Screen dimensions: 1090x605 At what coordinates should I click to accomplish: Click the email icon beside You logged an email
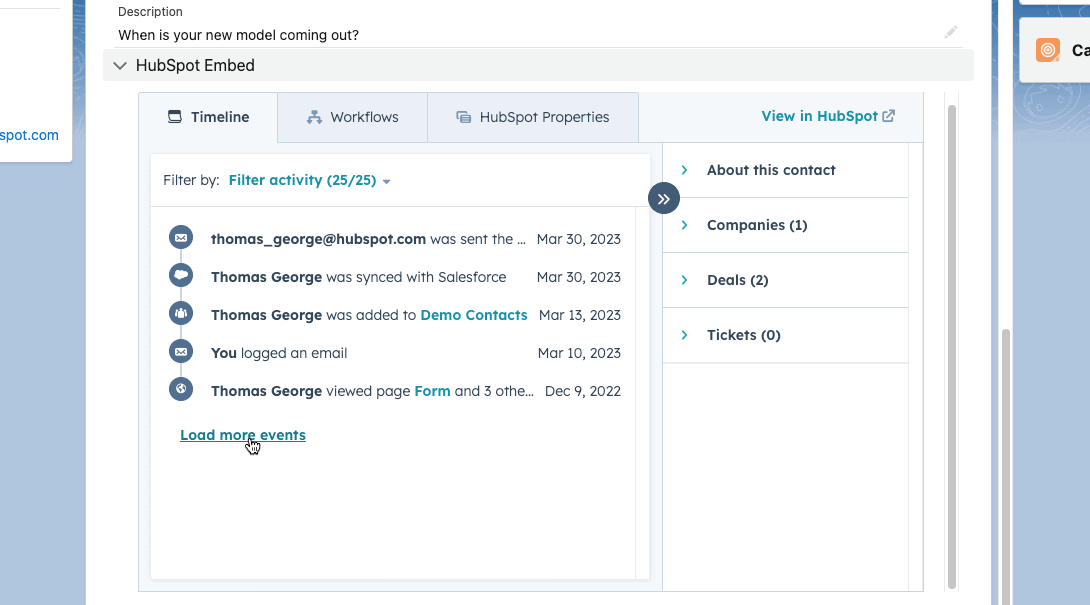click(181, 351)
